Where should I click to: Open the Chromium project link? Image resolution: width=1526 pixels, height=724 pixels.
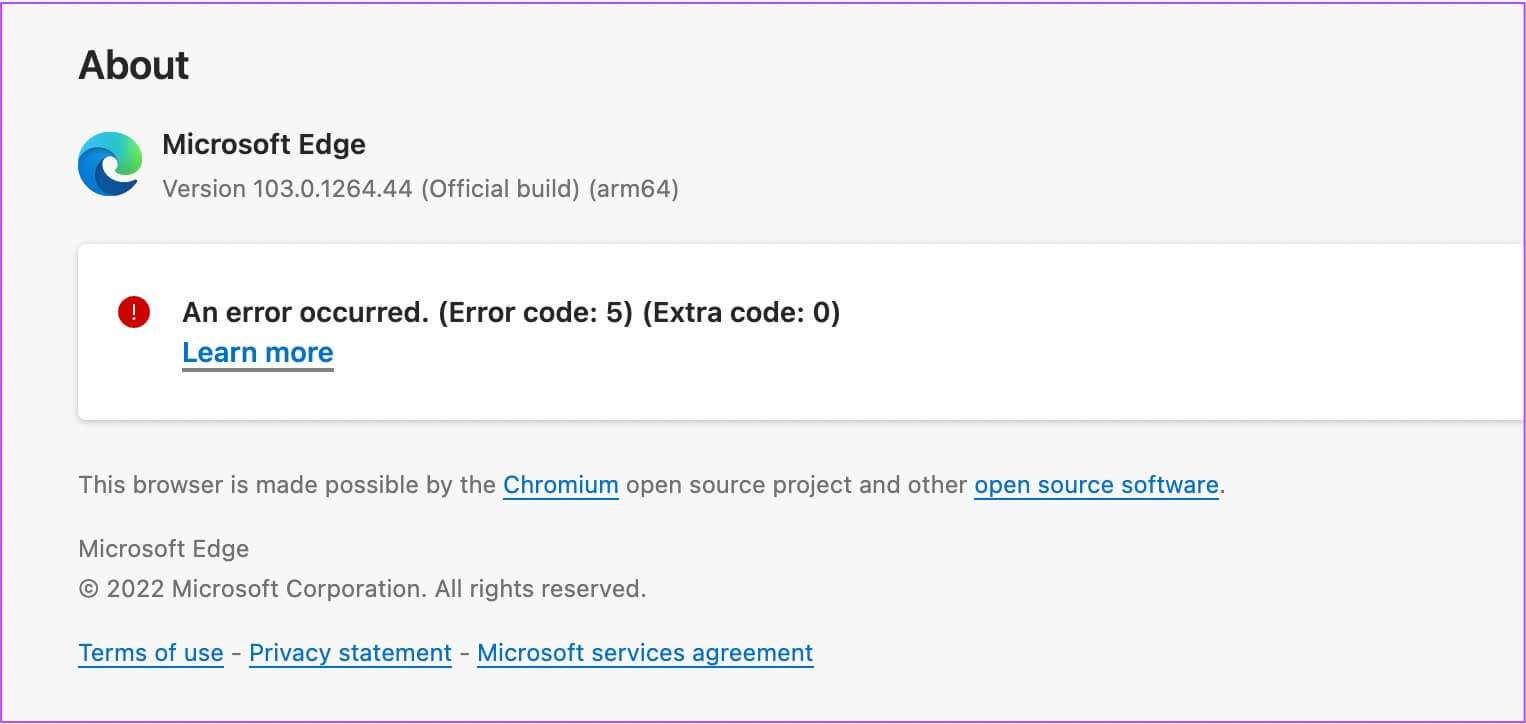tap(560, 486)
